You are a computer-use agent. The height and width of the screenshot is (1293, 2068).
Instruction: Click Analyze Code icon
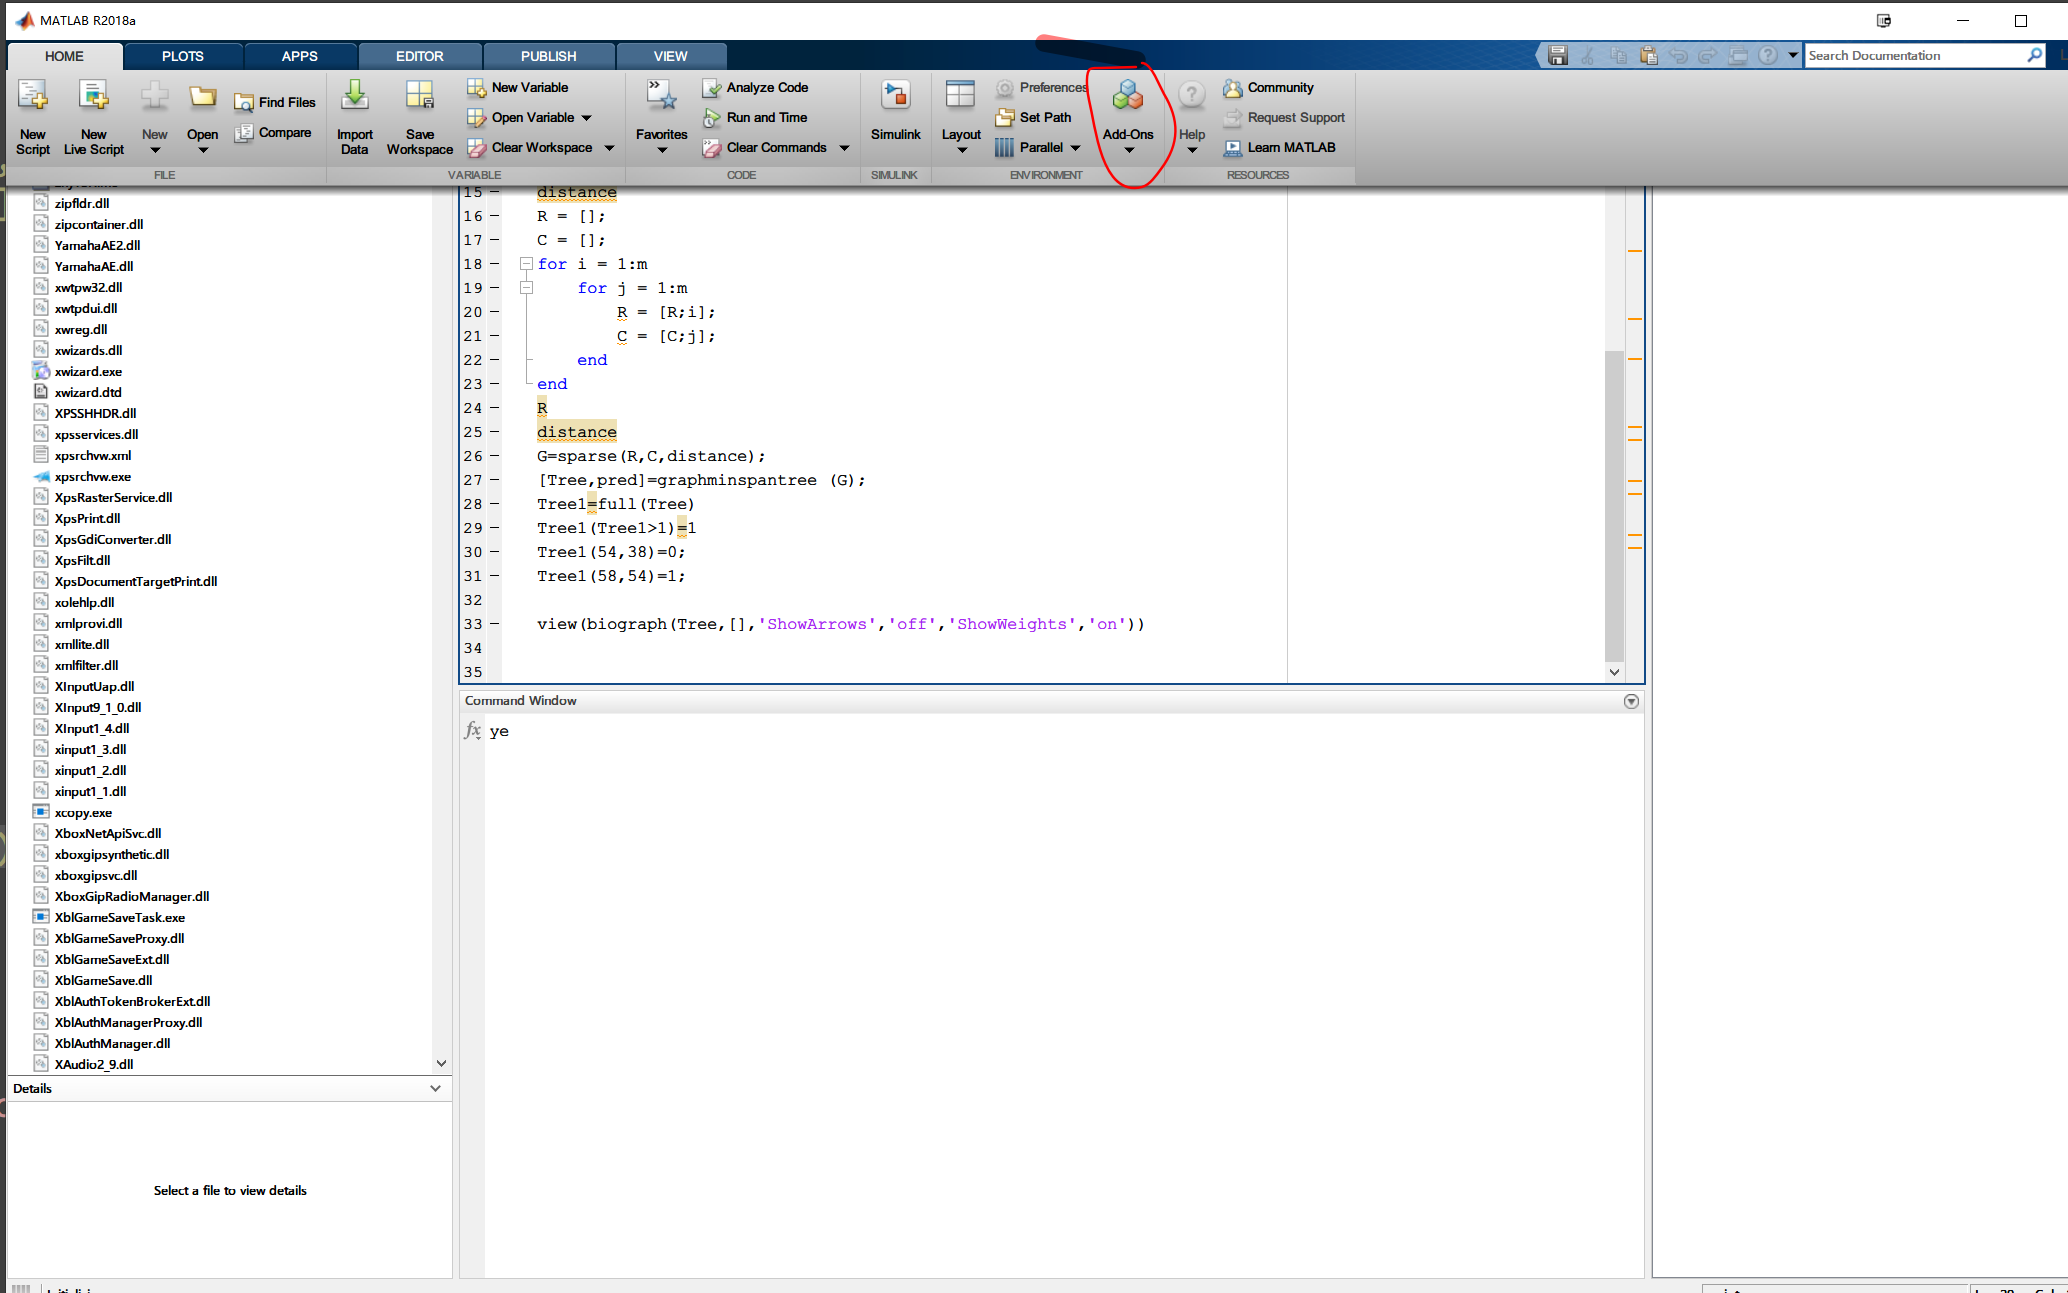[711, 88]
